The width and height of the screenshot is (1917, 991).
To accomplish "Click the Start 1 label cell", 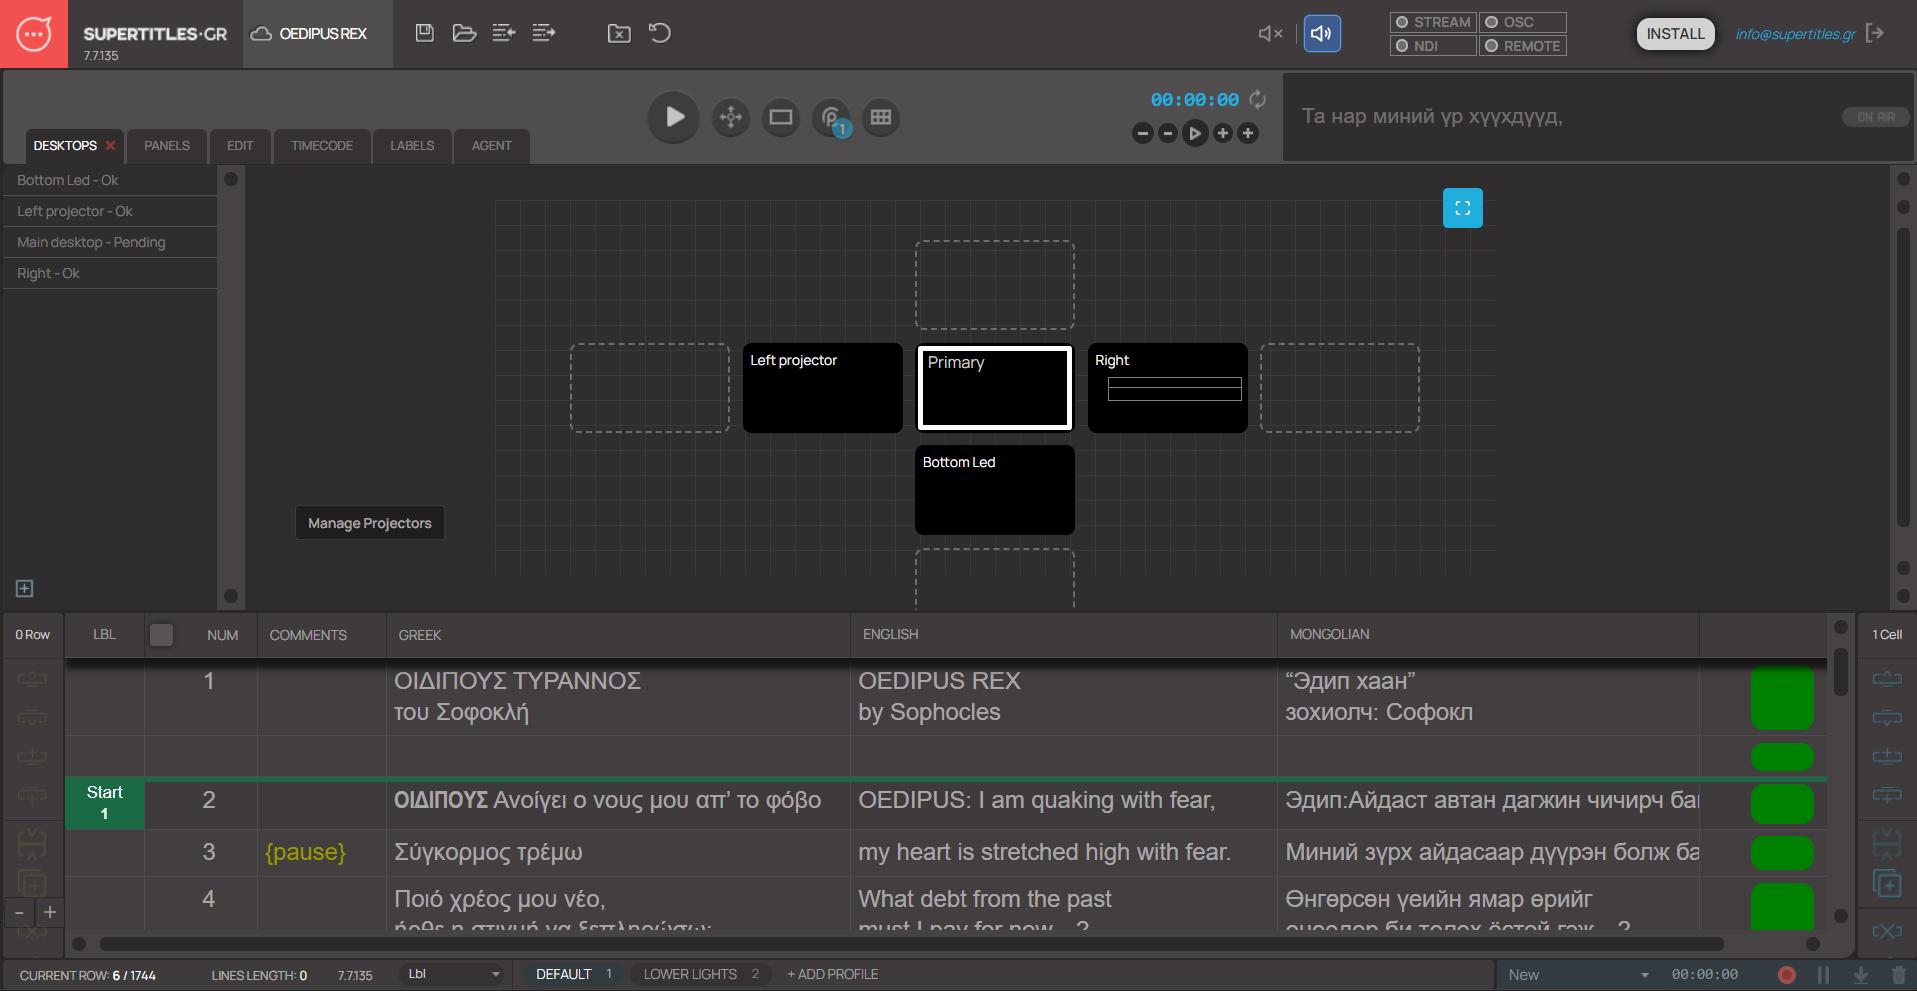I will (x=105, y=803).
